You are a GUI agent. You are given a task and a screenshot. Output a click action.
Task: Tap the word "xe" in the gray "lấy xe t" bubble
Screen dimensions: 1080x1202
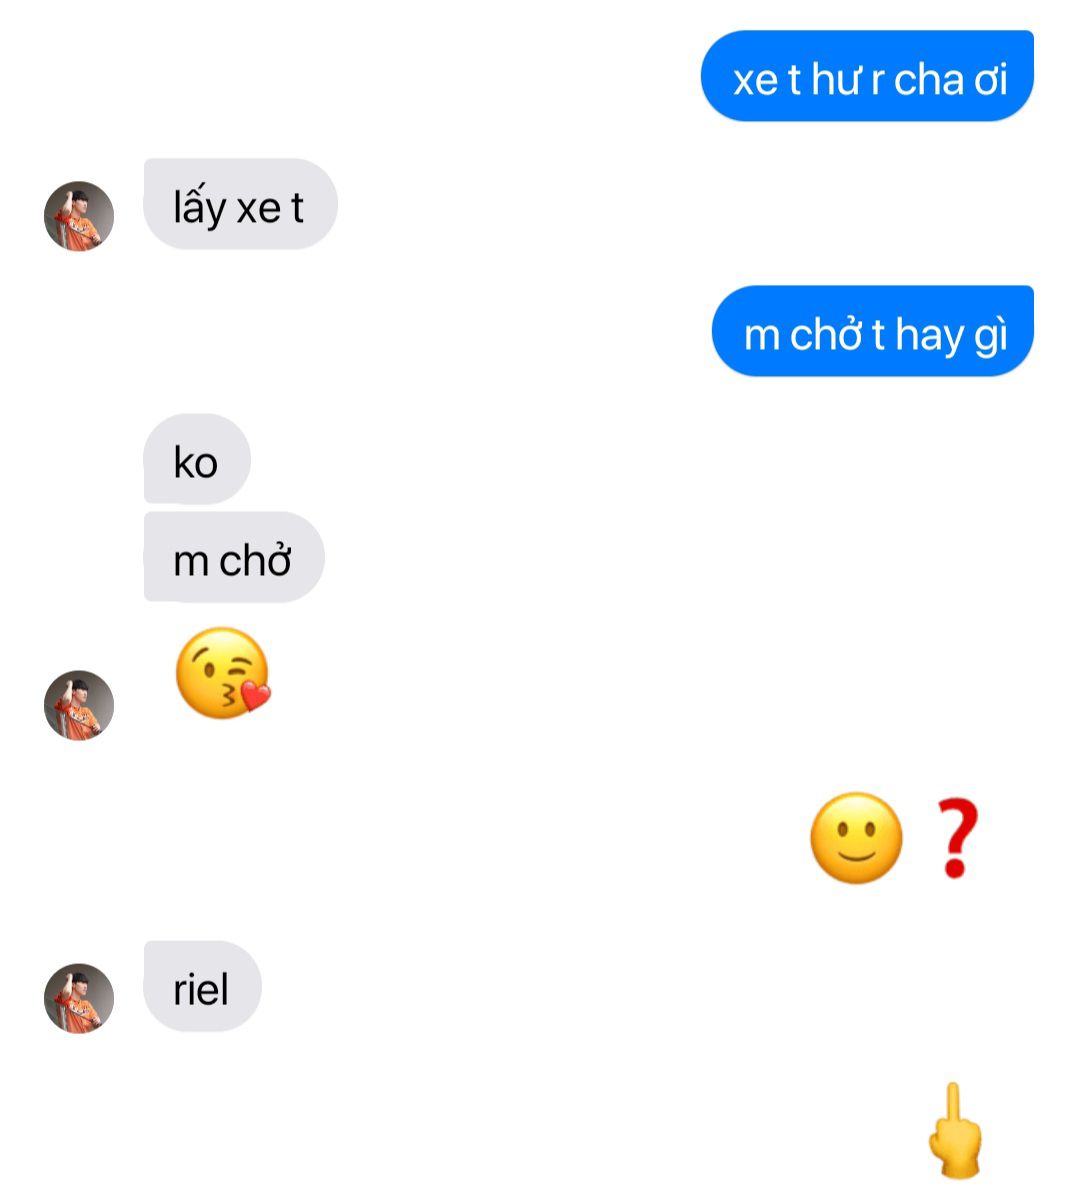tap(258, 210)
